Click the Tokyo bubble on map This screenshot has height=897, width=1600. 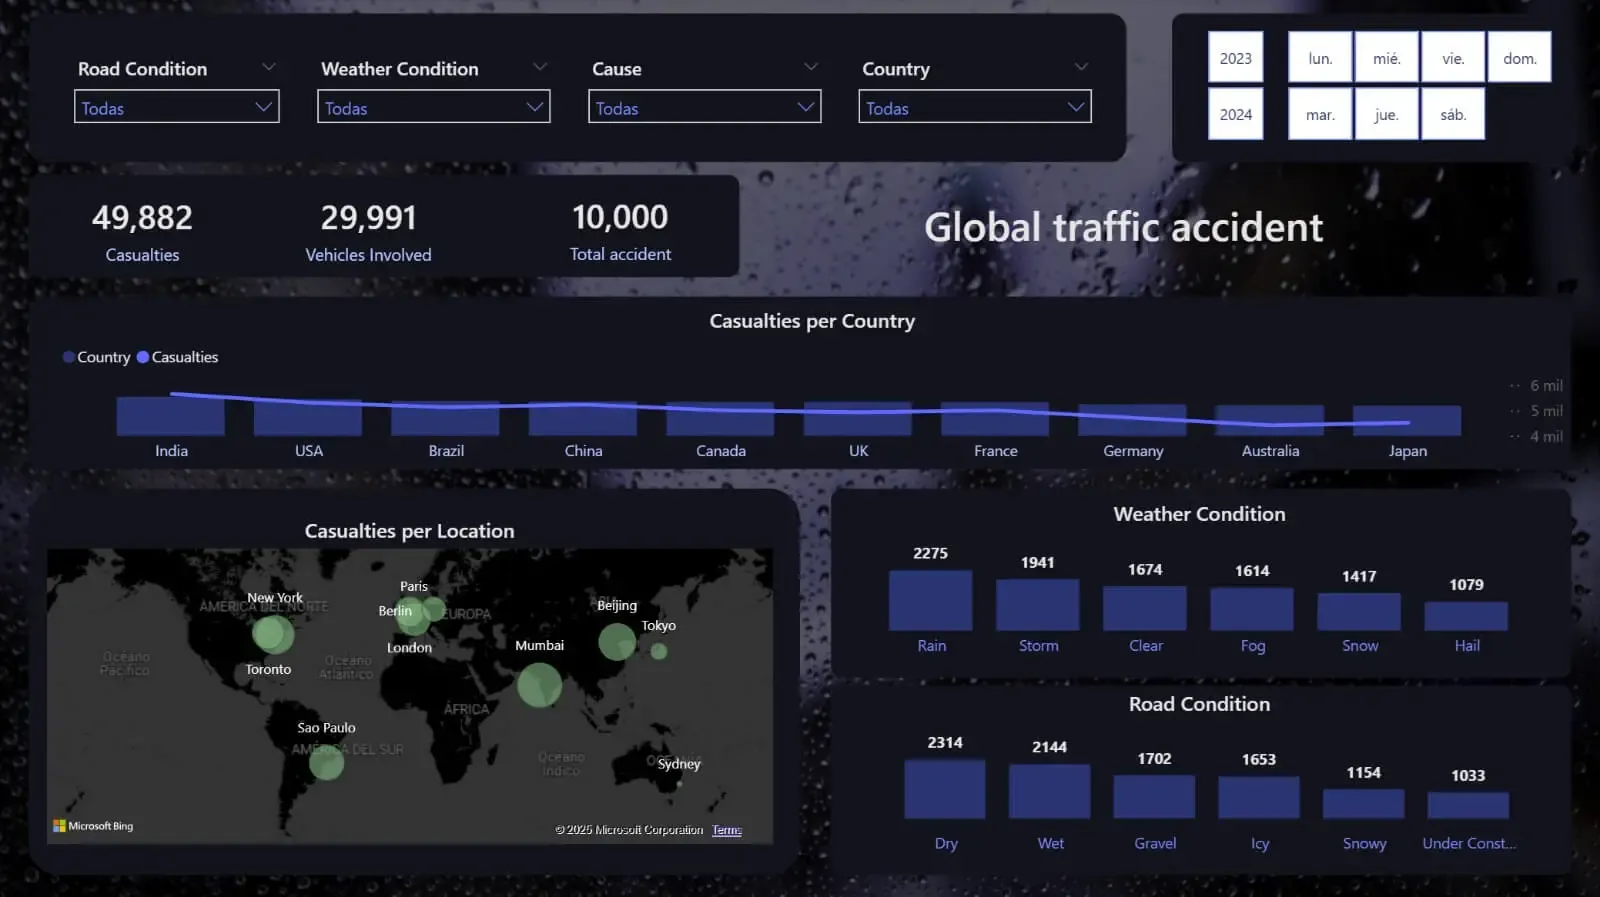click(658, 651)
